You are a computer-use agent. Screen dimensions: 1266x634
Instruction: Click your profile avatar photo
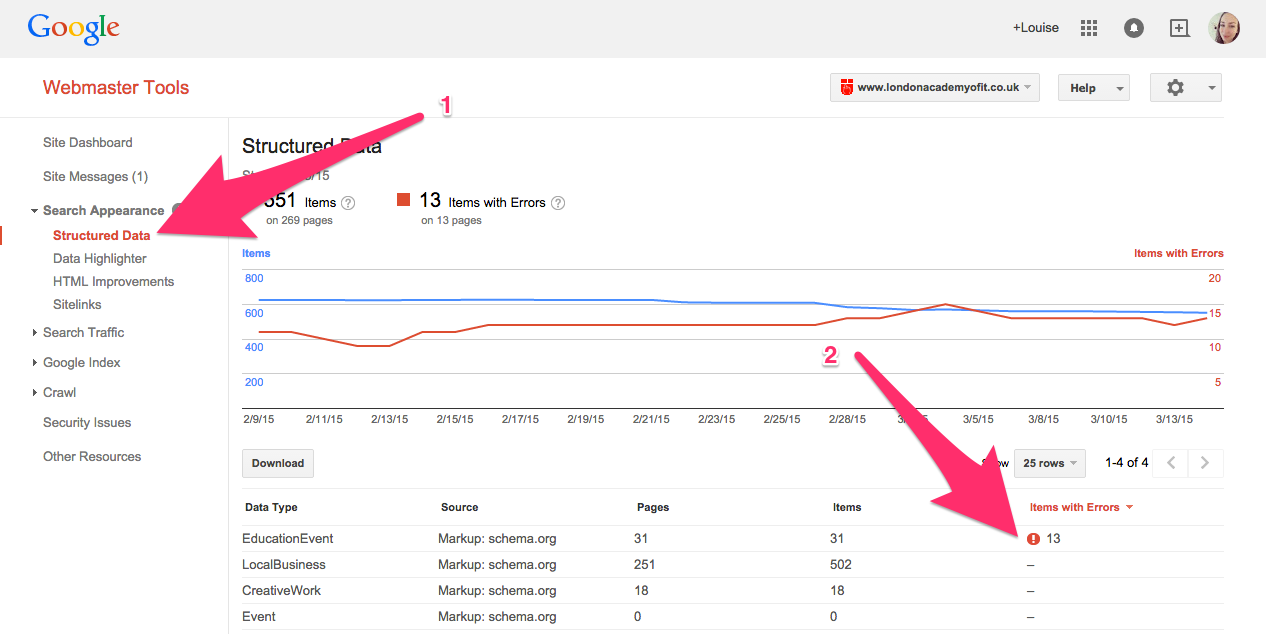(x=1224, y=27)
